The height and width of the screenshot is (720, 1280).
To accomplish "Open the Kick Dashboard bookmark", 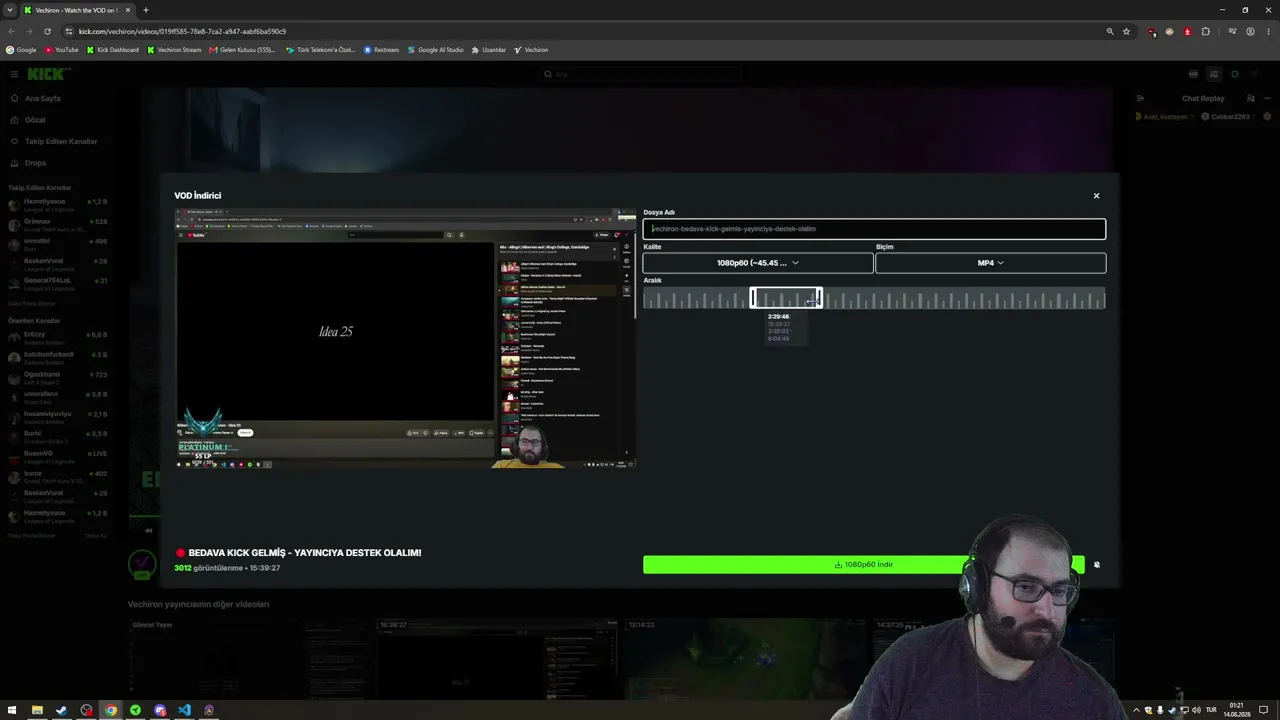I will [113, 50].
